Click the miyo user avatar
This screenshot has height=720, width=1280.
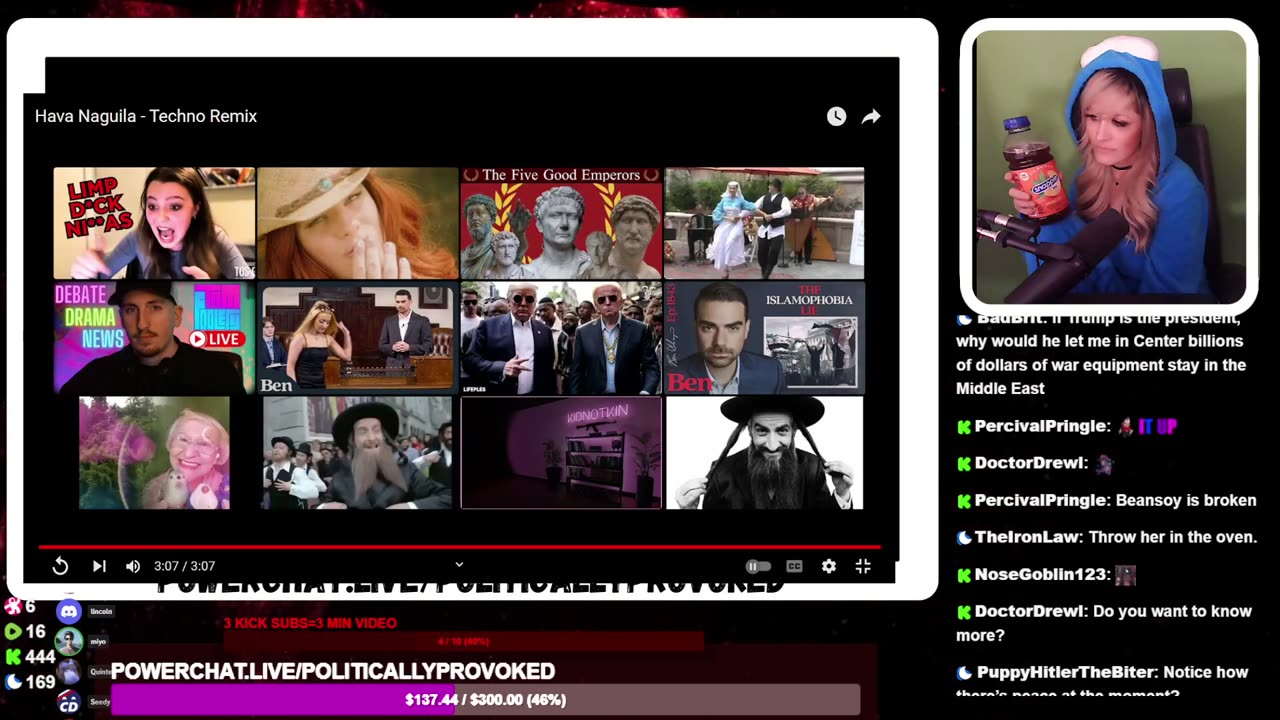[69, 641]
